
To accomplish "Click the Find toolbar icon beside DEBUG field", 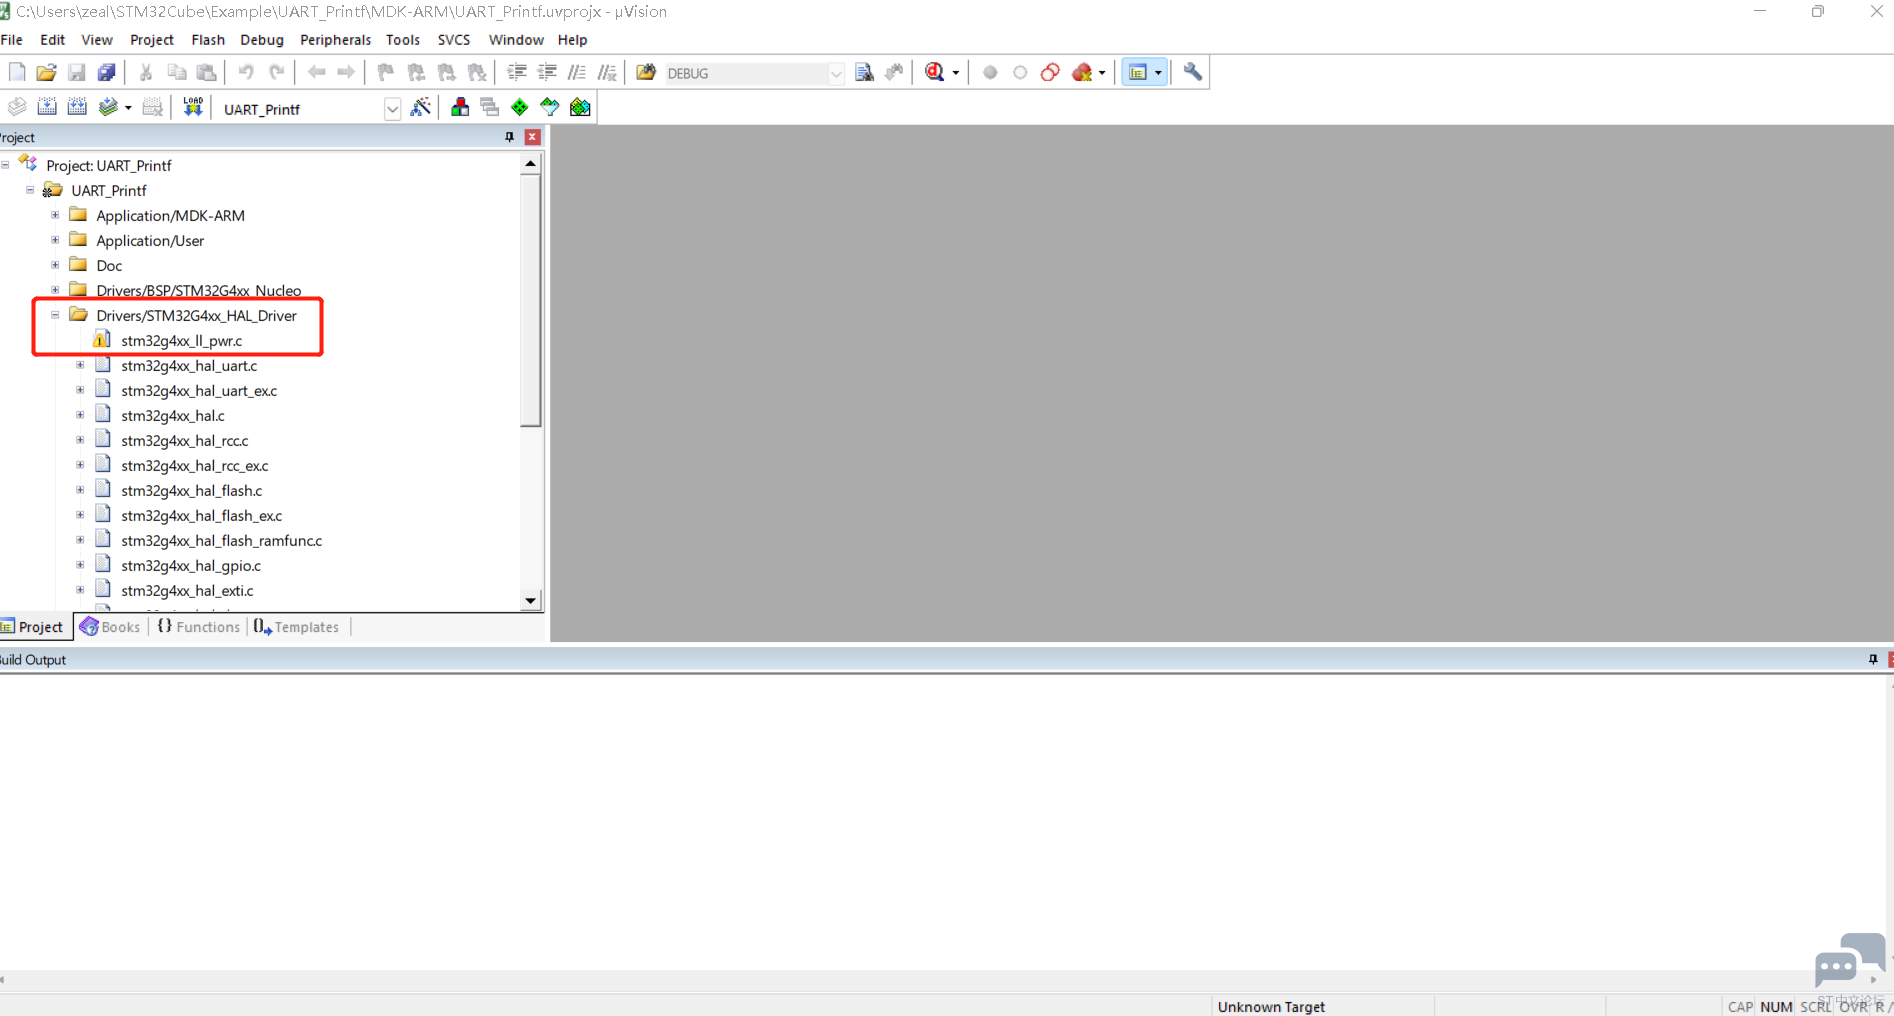I will tap(865, 72).
